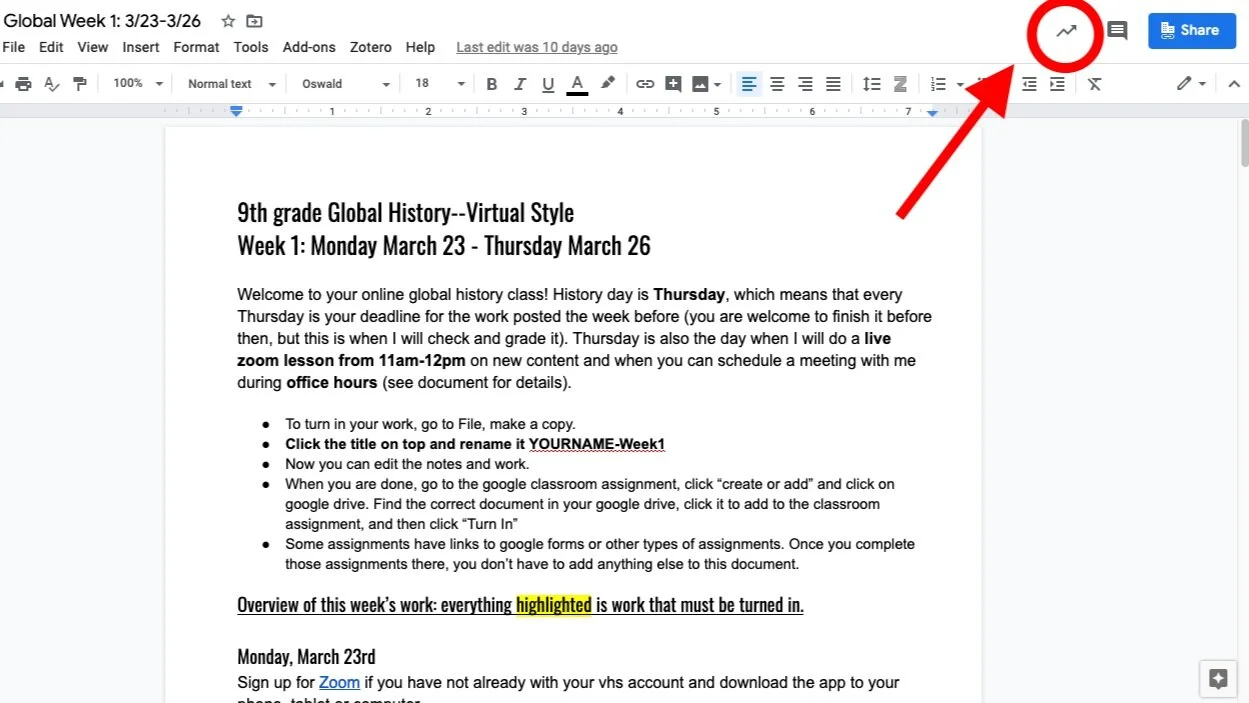Star the Global Week 1 document
This screenshot has width=1249, height=703.
pos(228,21)
